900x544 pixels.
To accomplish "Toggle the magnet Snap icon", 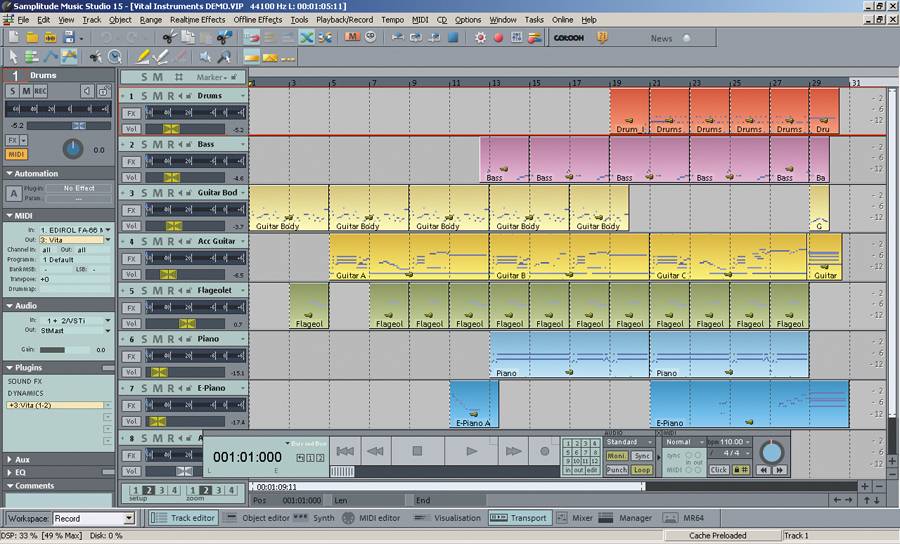I will 251,38.
